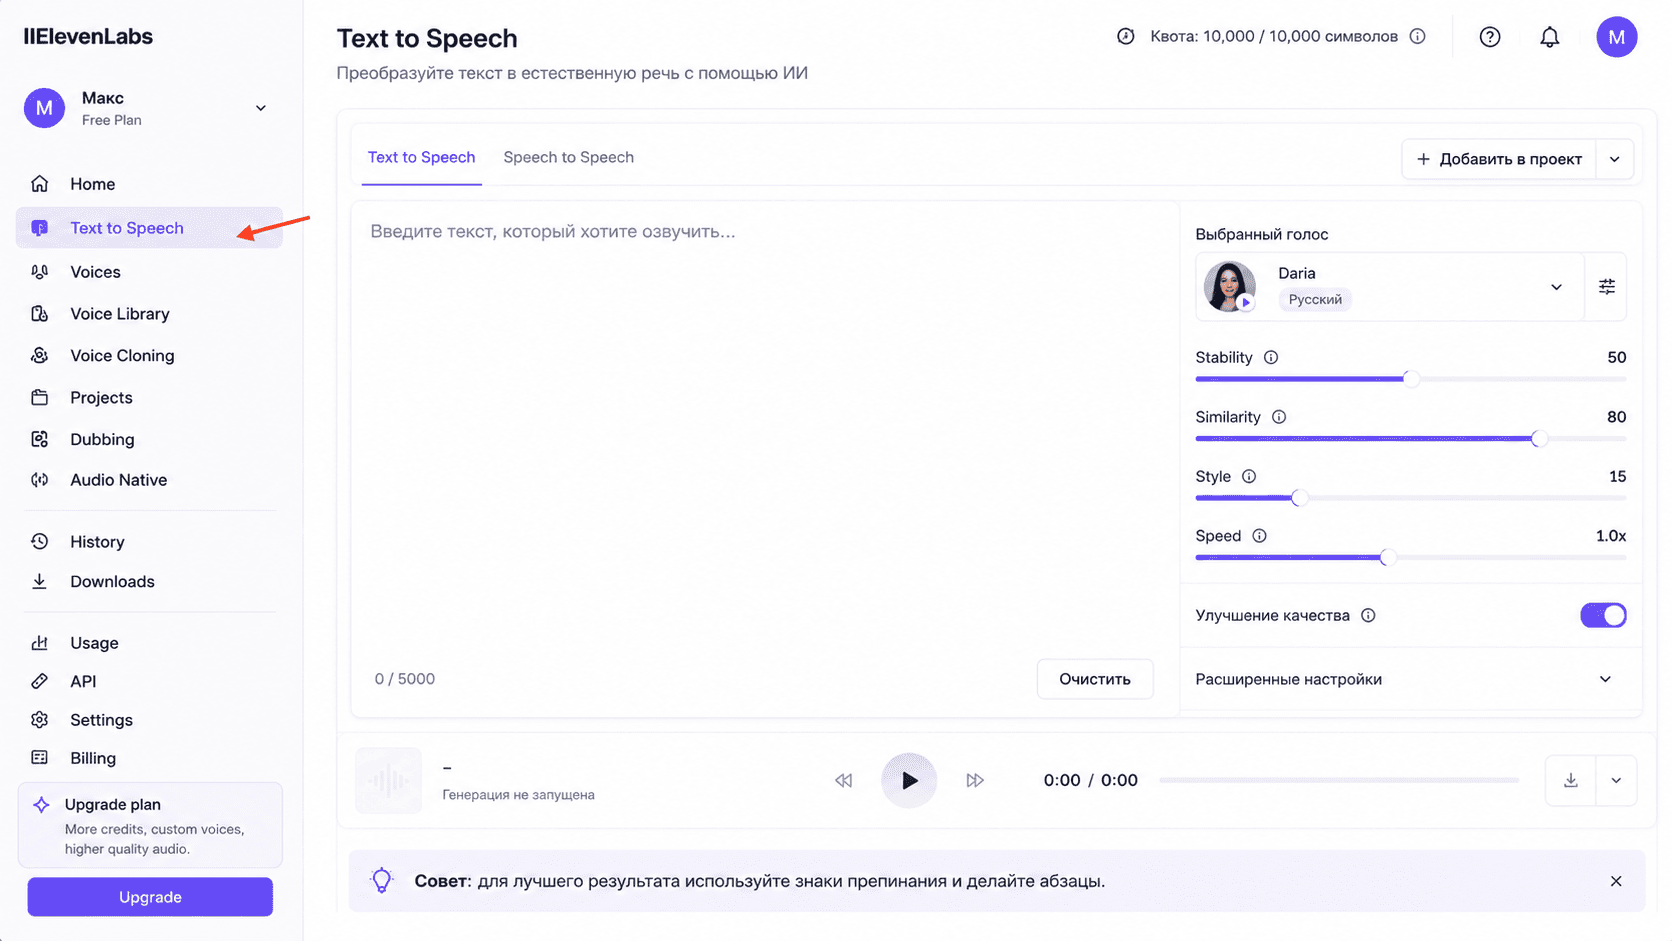The height and width of the screenshot is (941, 1672).
Task: Click the quota clock icon
Action: [1126, 37]
